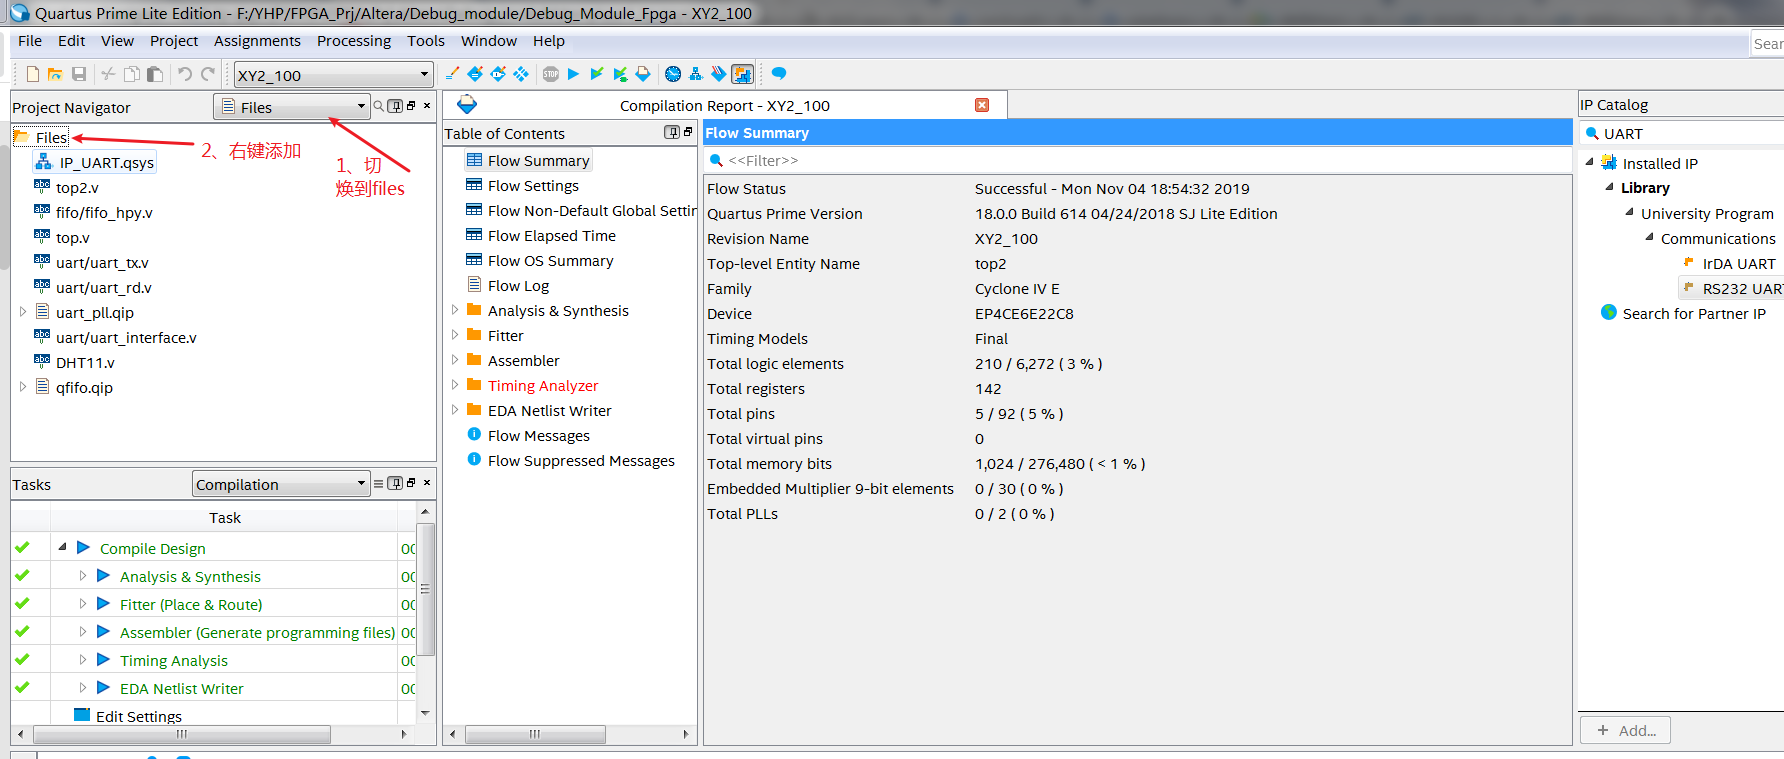Click the Project Navigator search magnifier icon
This screenshot has width=1784, height=759.
tap(379, 106)
